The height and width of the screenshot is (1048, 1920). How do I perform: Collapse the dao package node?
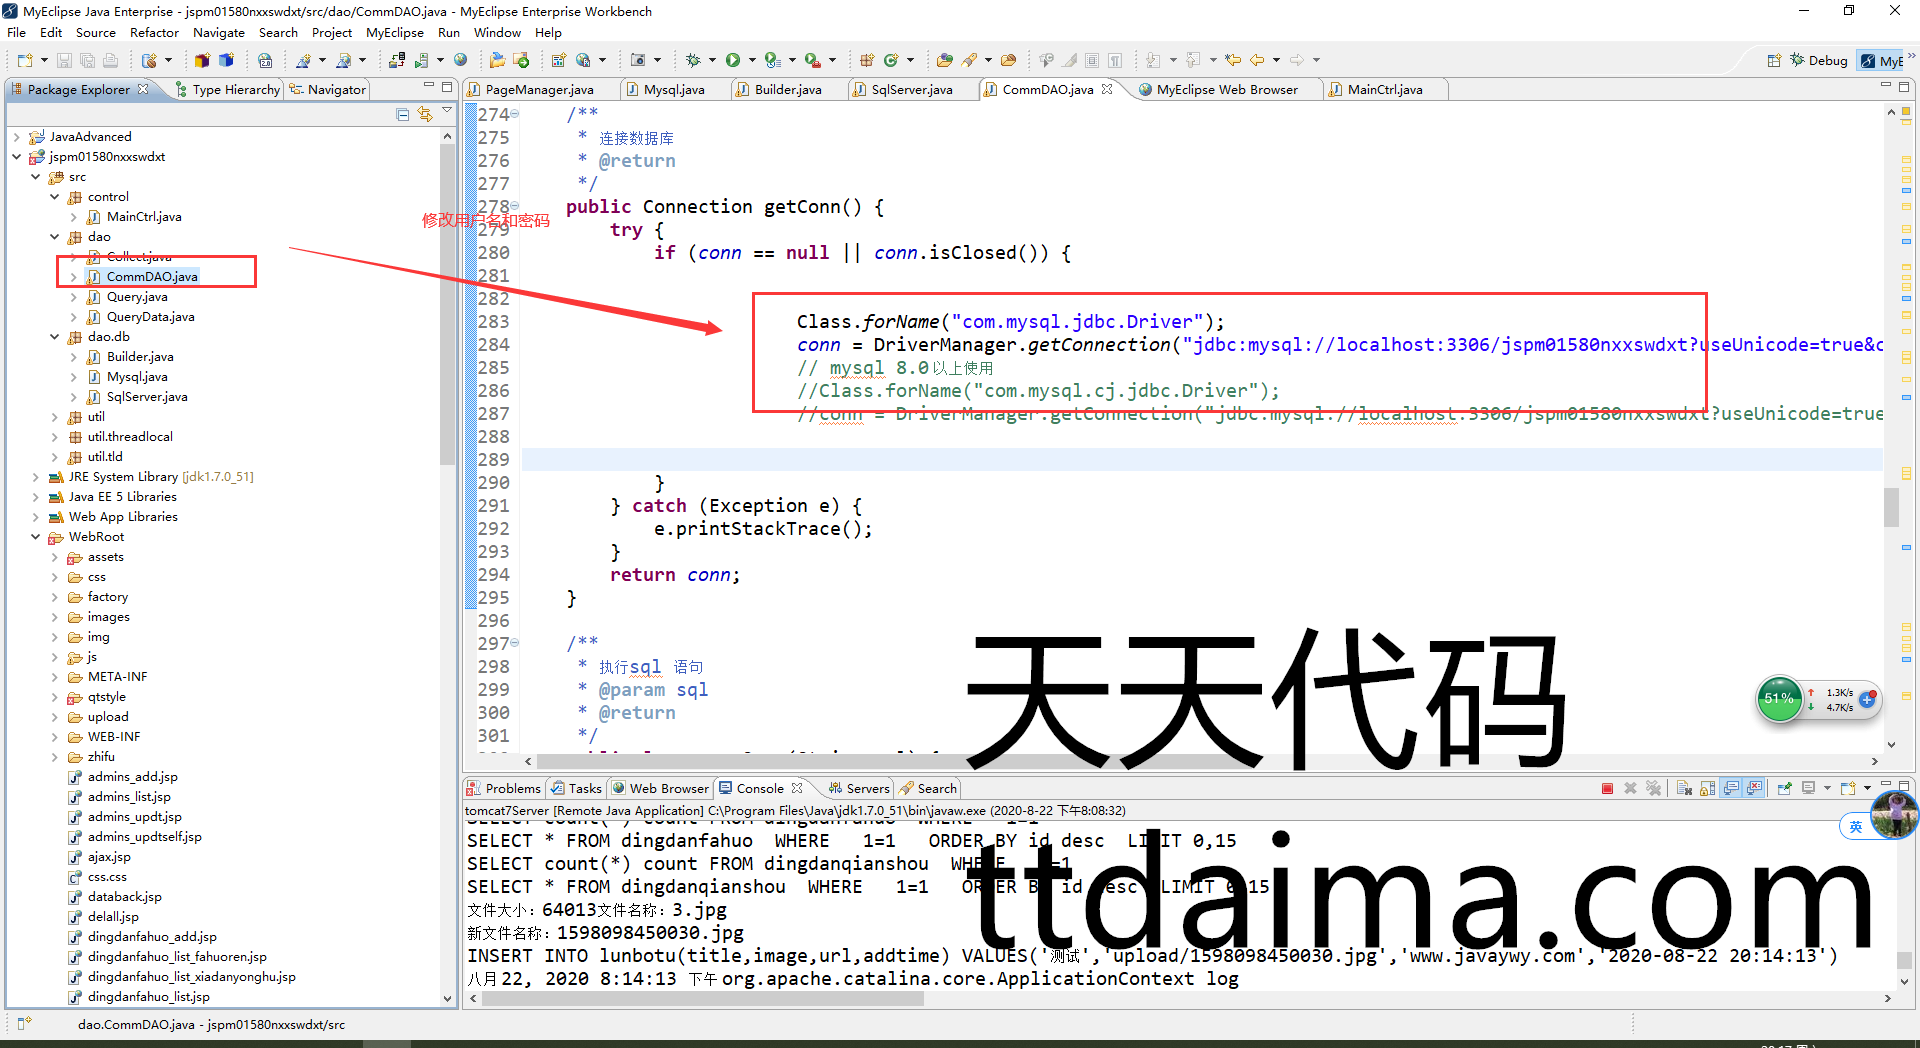point(55,237)
